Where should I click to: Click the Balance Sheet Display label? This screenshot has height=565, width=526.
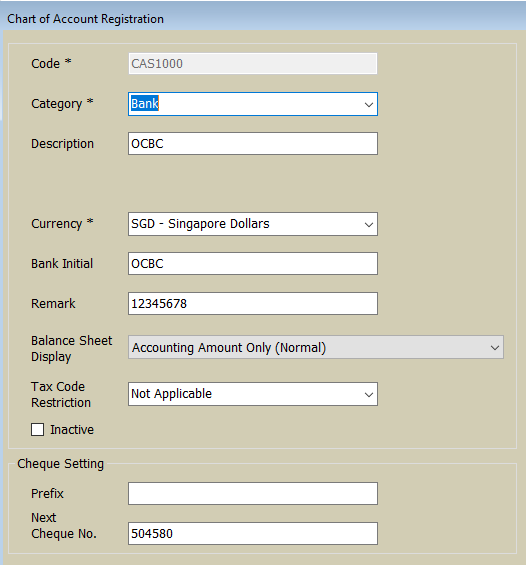coord(71,348)
